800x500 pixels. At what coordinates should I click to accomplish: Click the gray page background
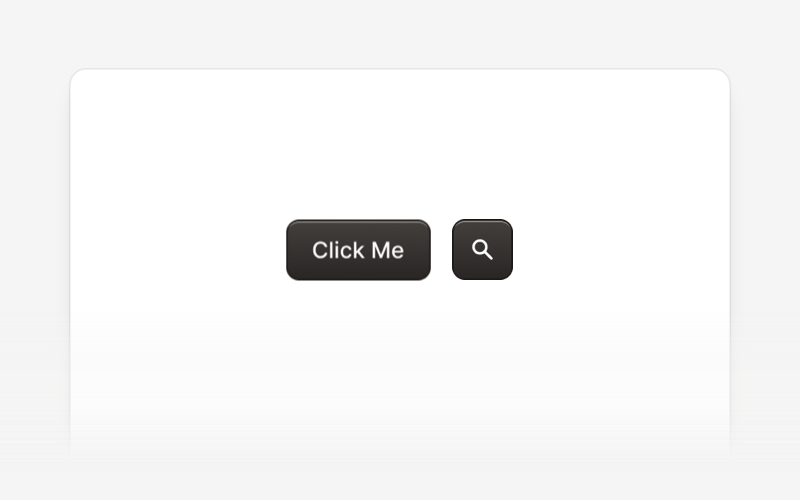pyautogui.click(x=400, y=31)
